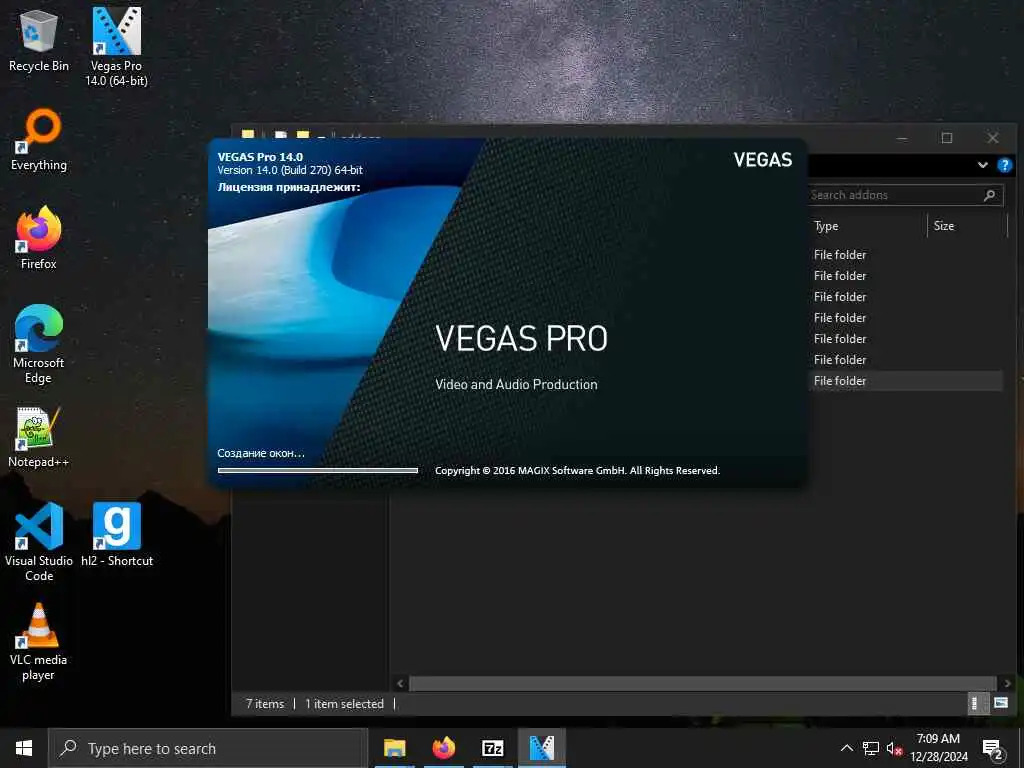
Task: Sort by the Type column header
Action: tap(867, 226)
